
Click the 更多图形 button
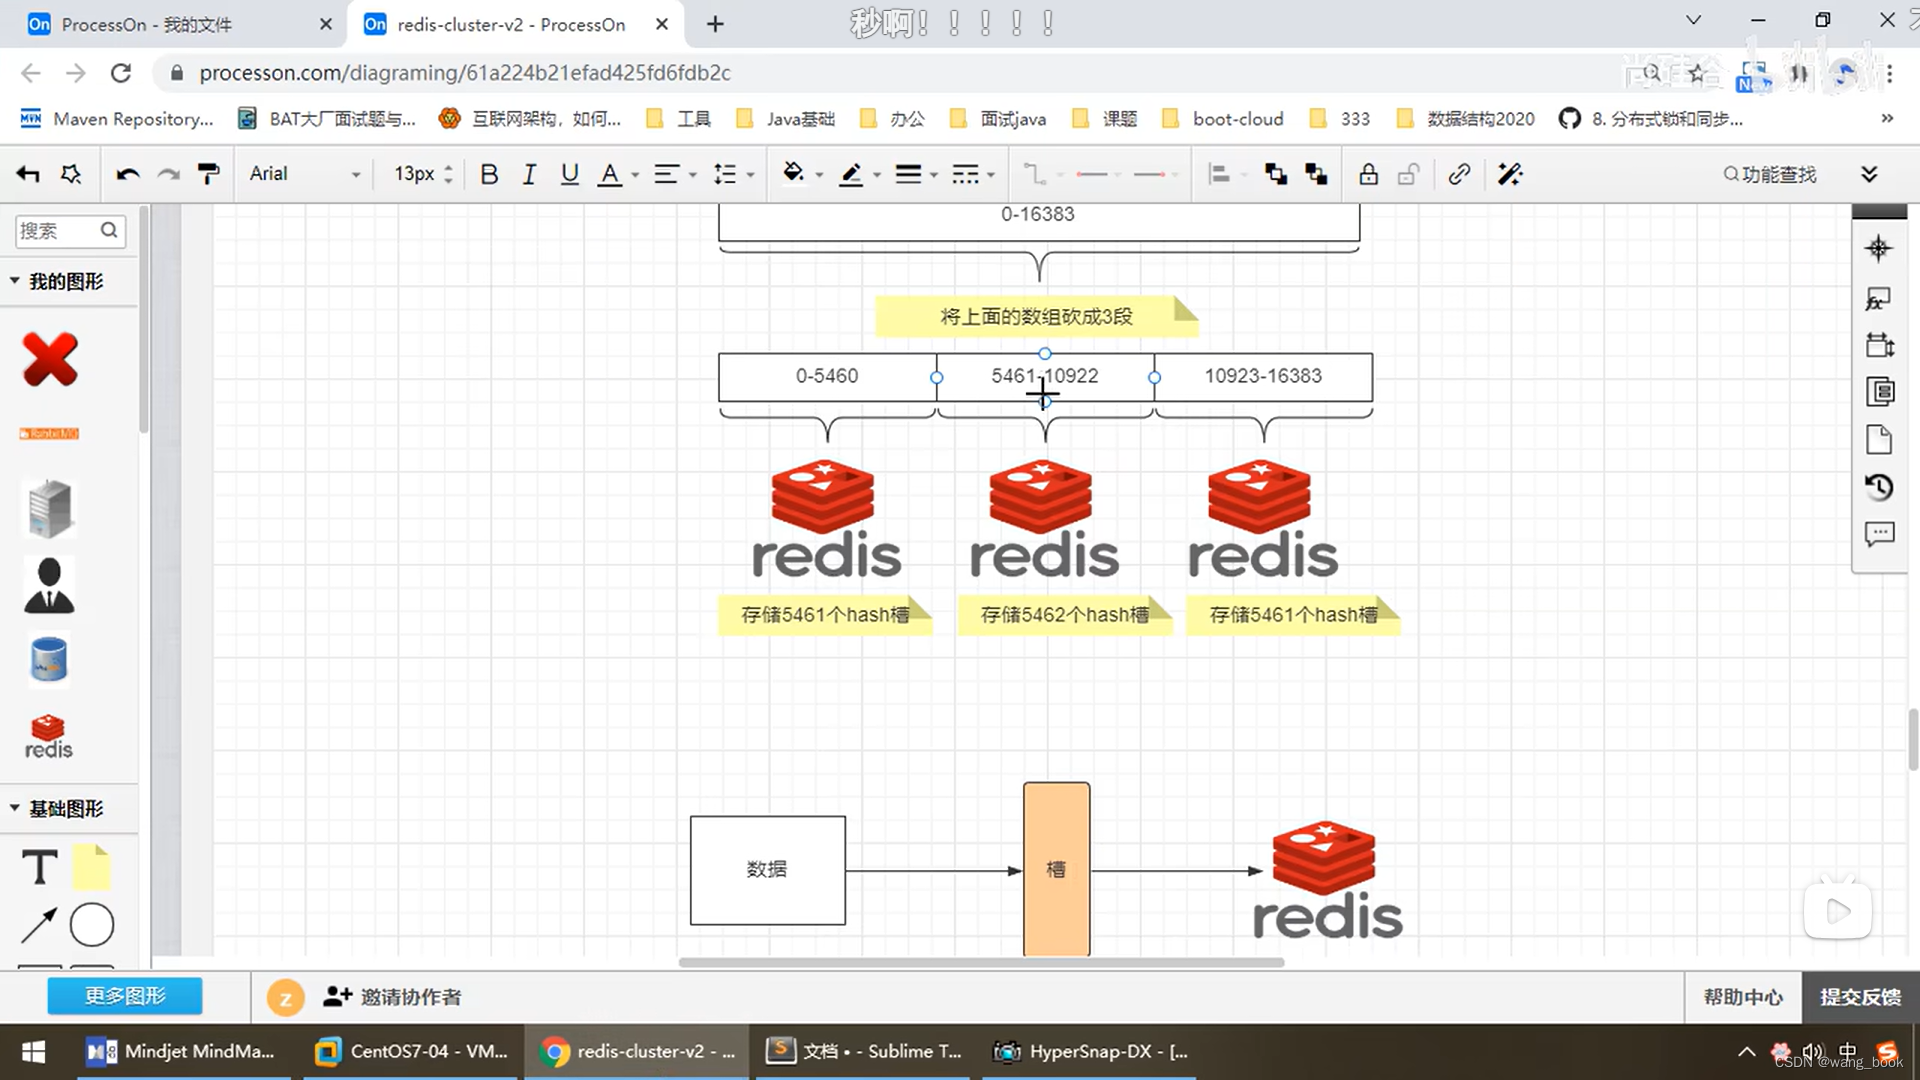coord(125,996)
